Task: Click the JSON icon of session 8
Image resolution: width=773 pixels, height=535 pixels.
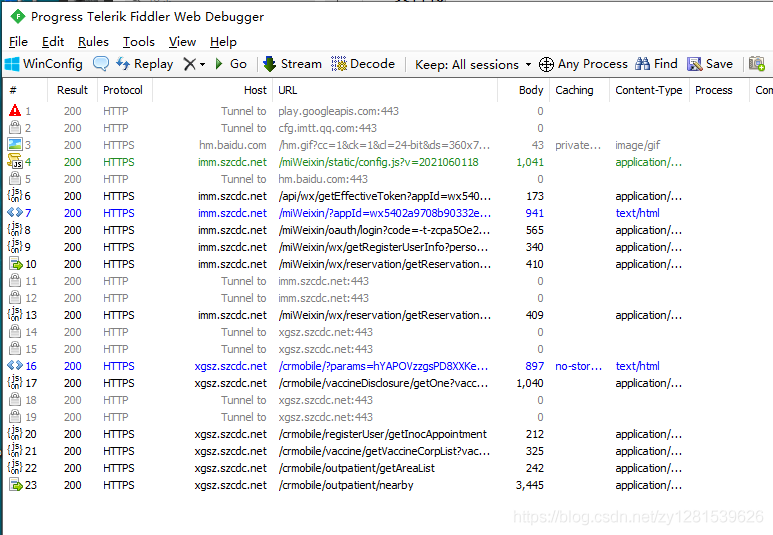Action: point(15,229)
